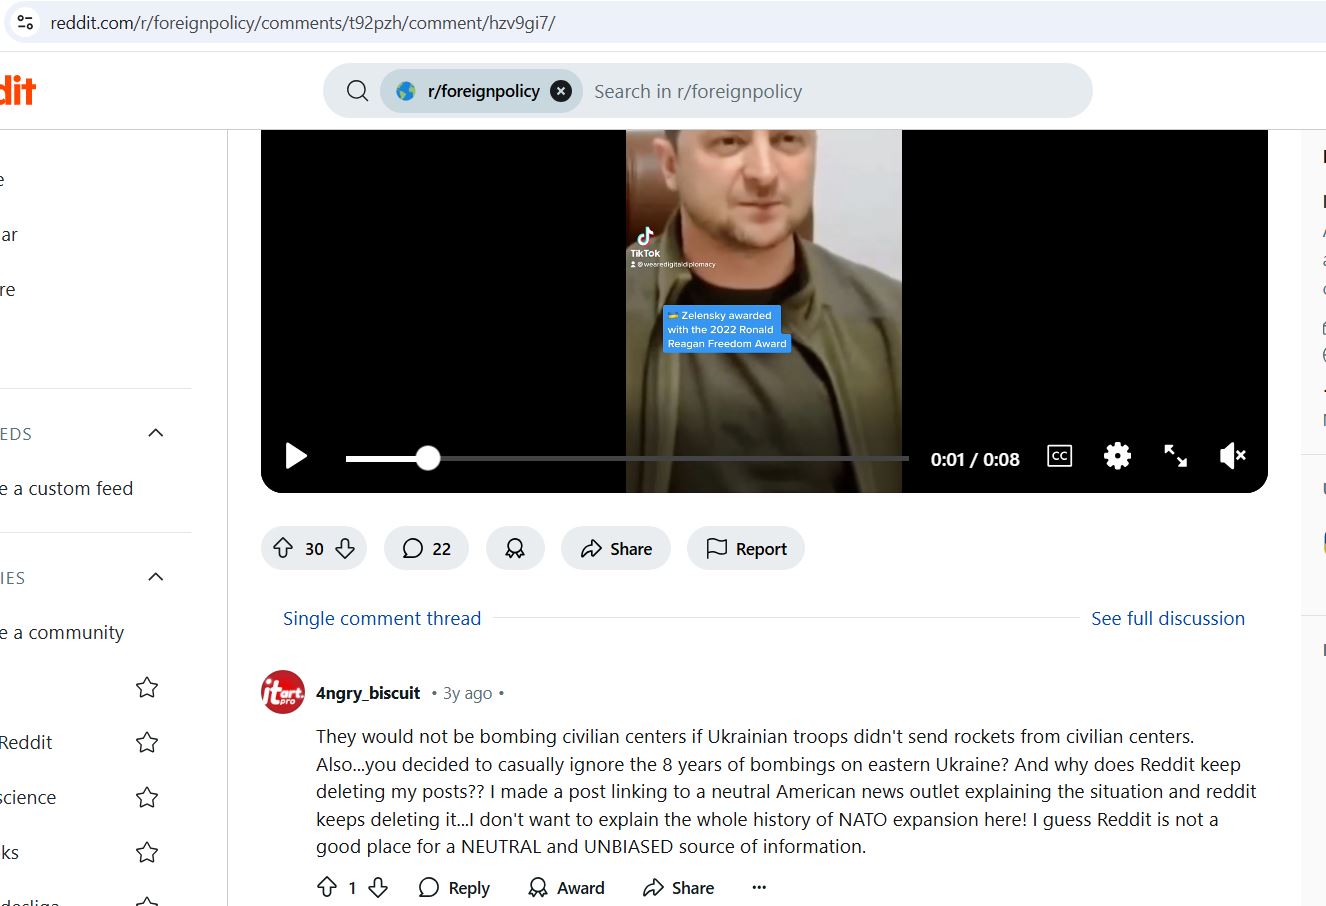The width and height of the screenshot is (1326, 906).
Task: Open comment more options ellipsis
Action: tap(759, 887)
